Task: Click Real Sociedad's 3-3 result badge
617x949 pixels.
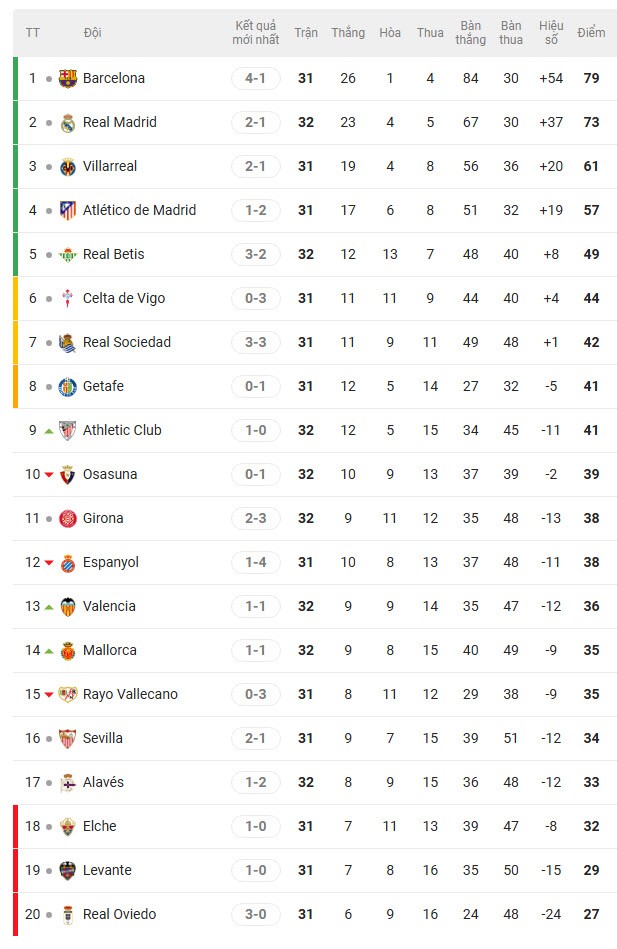Action: 256,342
